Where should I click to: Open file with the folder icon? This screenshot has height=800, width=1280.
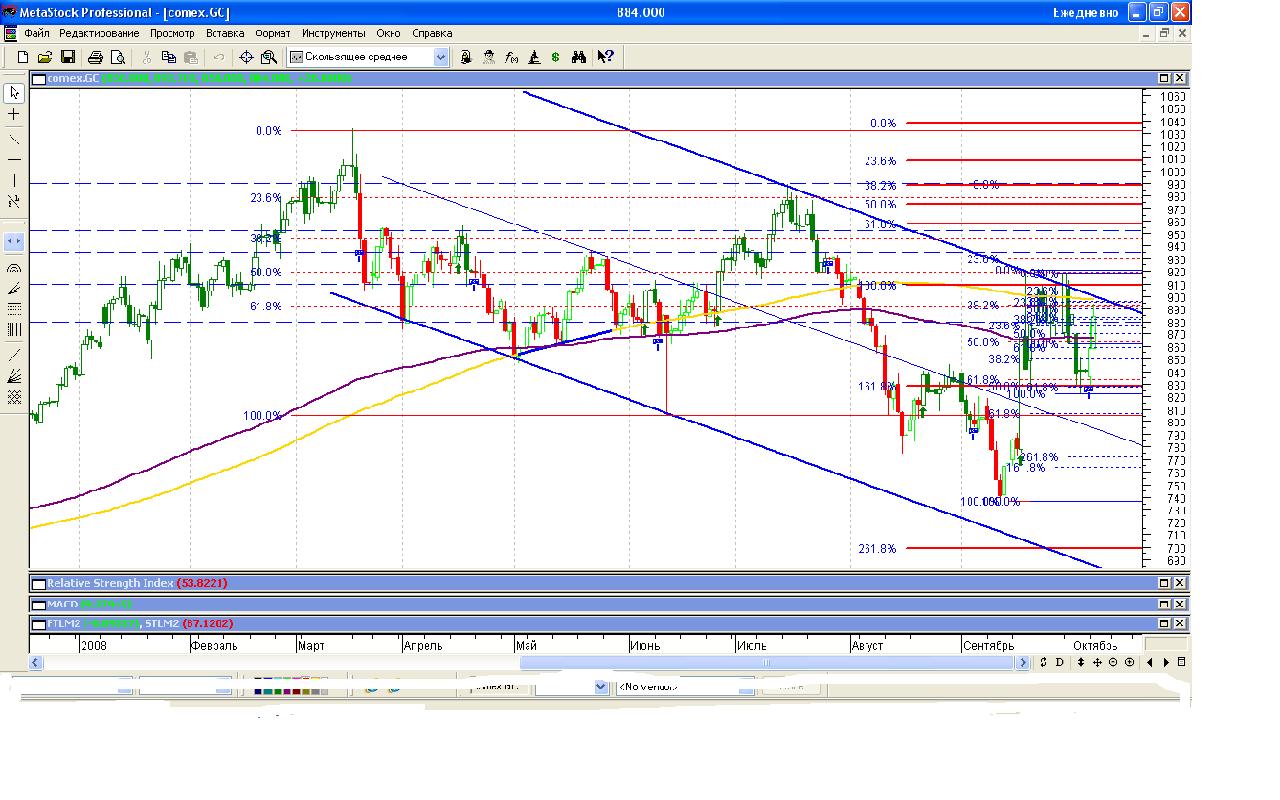click(46, 57)
